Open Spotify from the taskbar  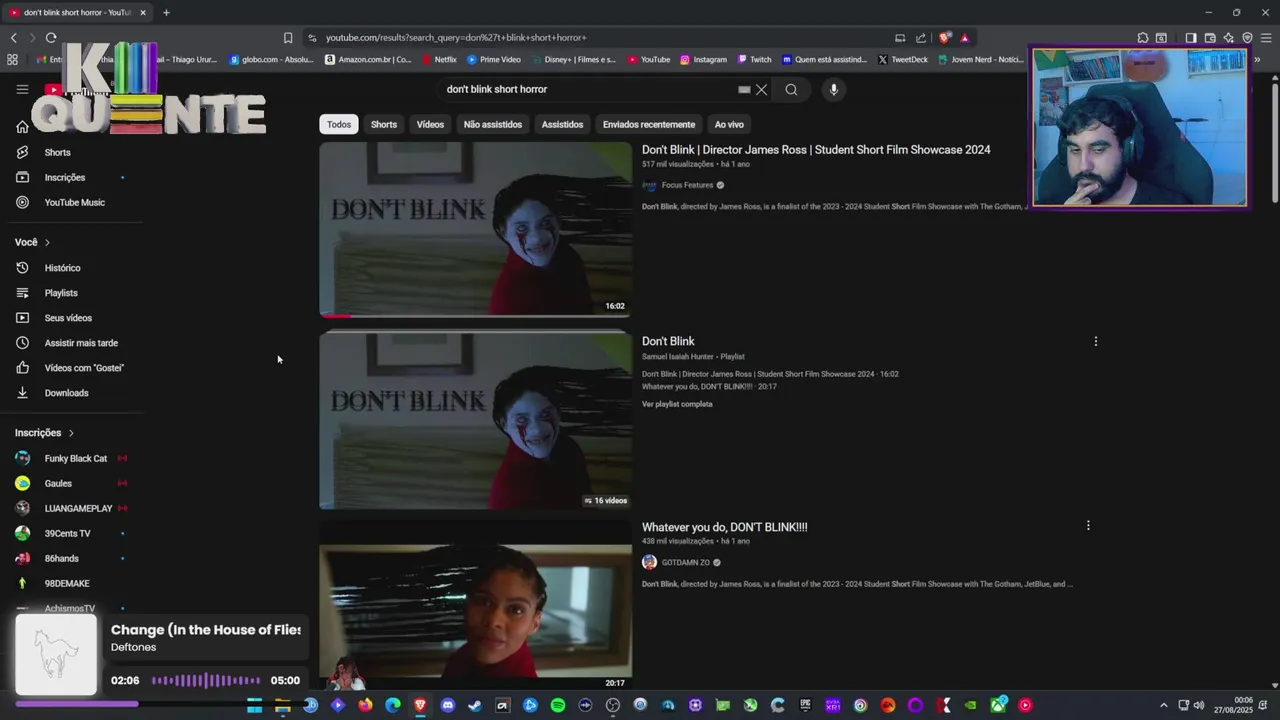coord(558,705)
